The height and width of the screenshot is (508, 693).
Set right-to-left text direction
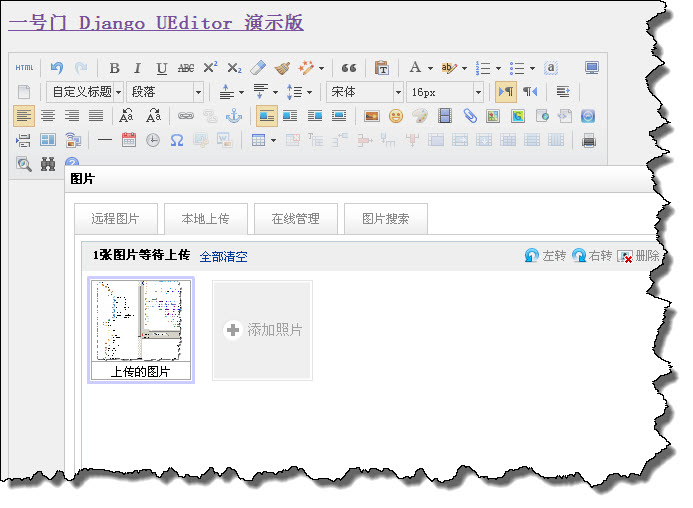click(530, 92)
